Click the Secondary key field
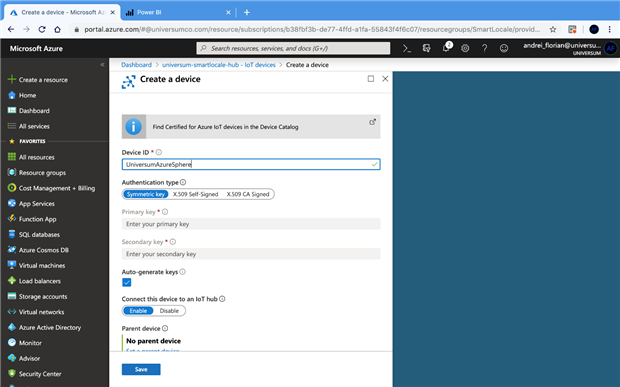620x387 pixels. [251, 254]
